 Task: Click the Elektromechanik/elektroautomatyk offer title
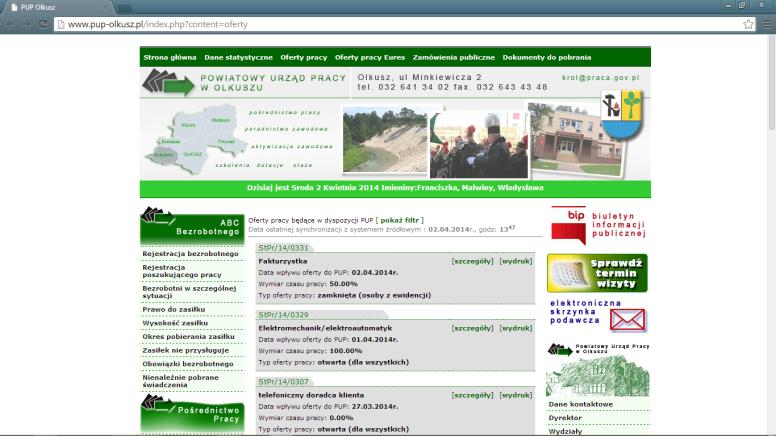325,328
